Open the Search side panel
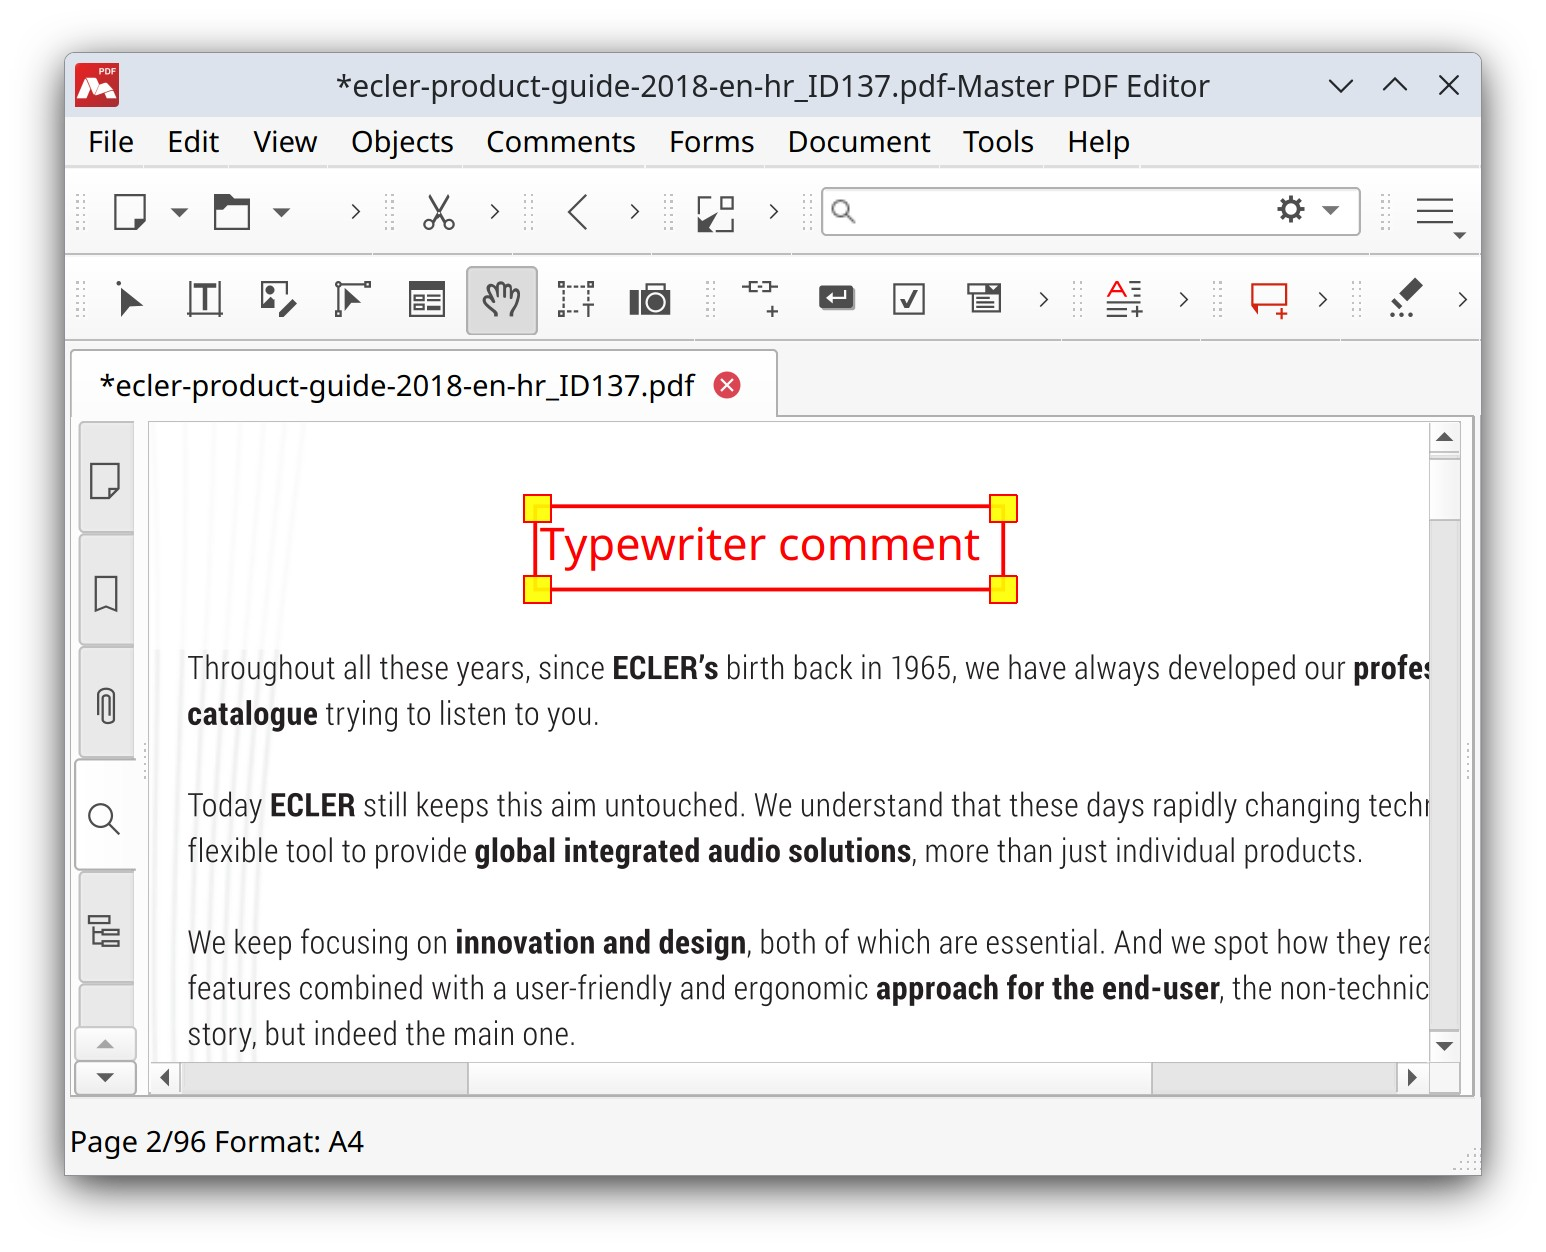Screen dimensions: 1546x1252 [105, 817]
